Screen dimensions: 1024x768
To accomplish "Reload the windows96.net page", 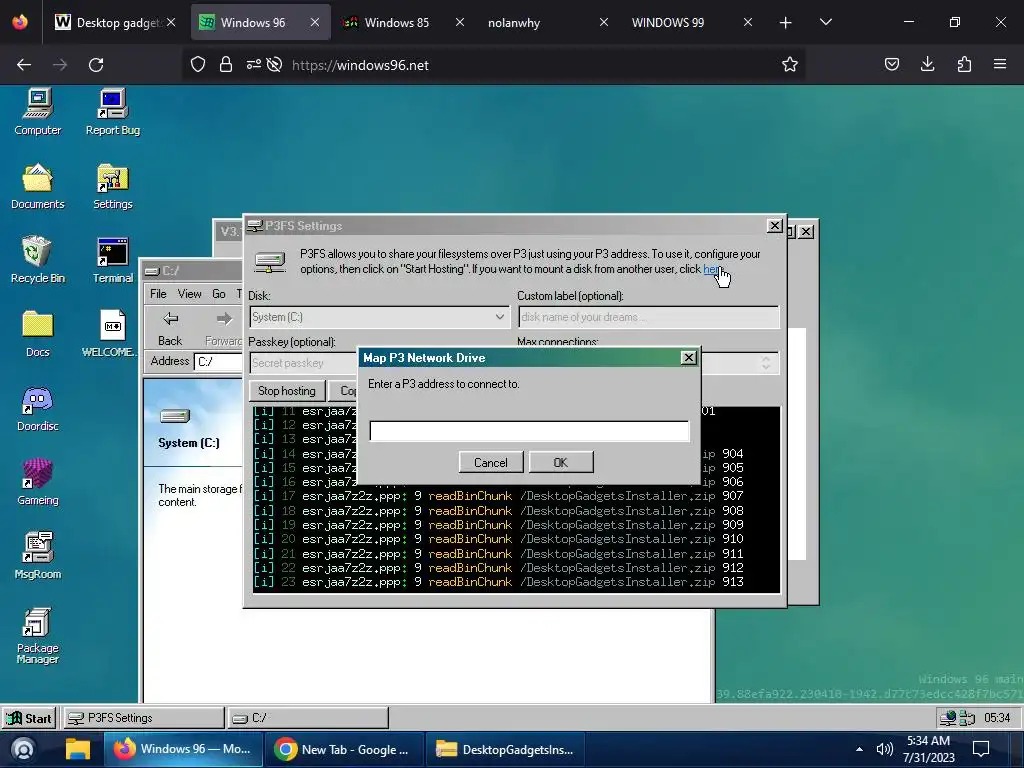I will (x=96, y=65).
